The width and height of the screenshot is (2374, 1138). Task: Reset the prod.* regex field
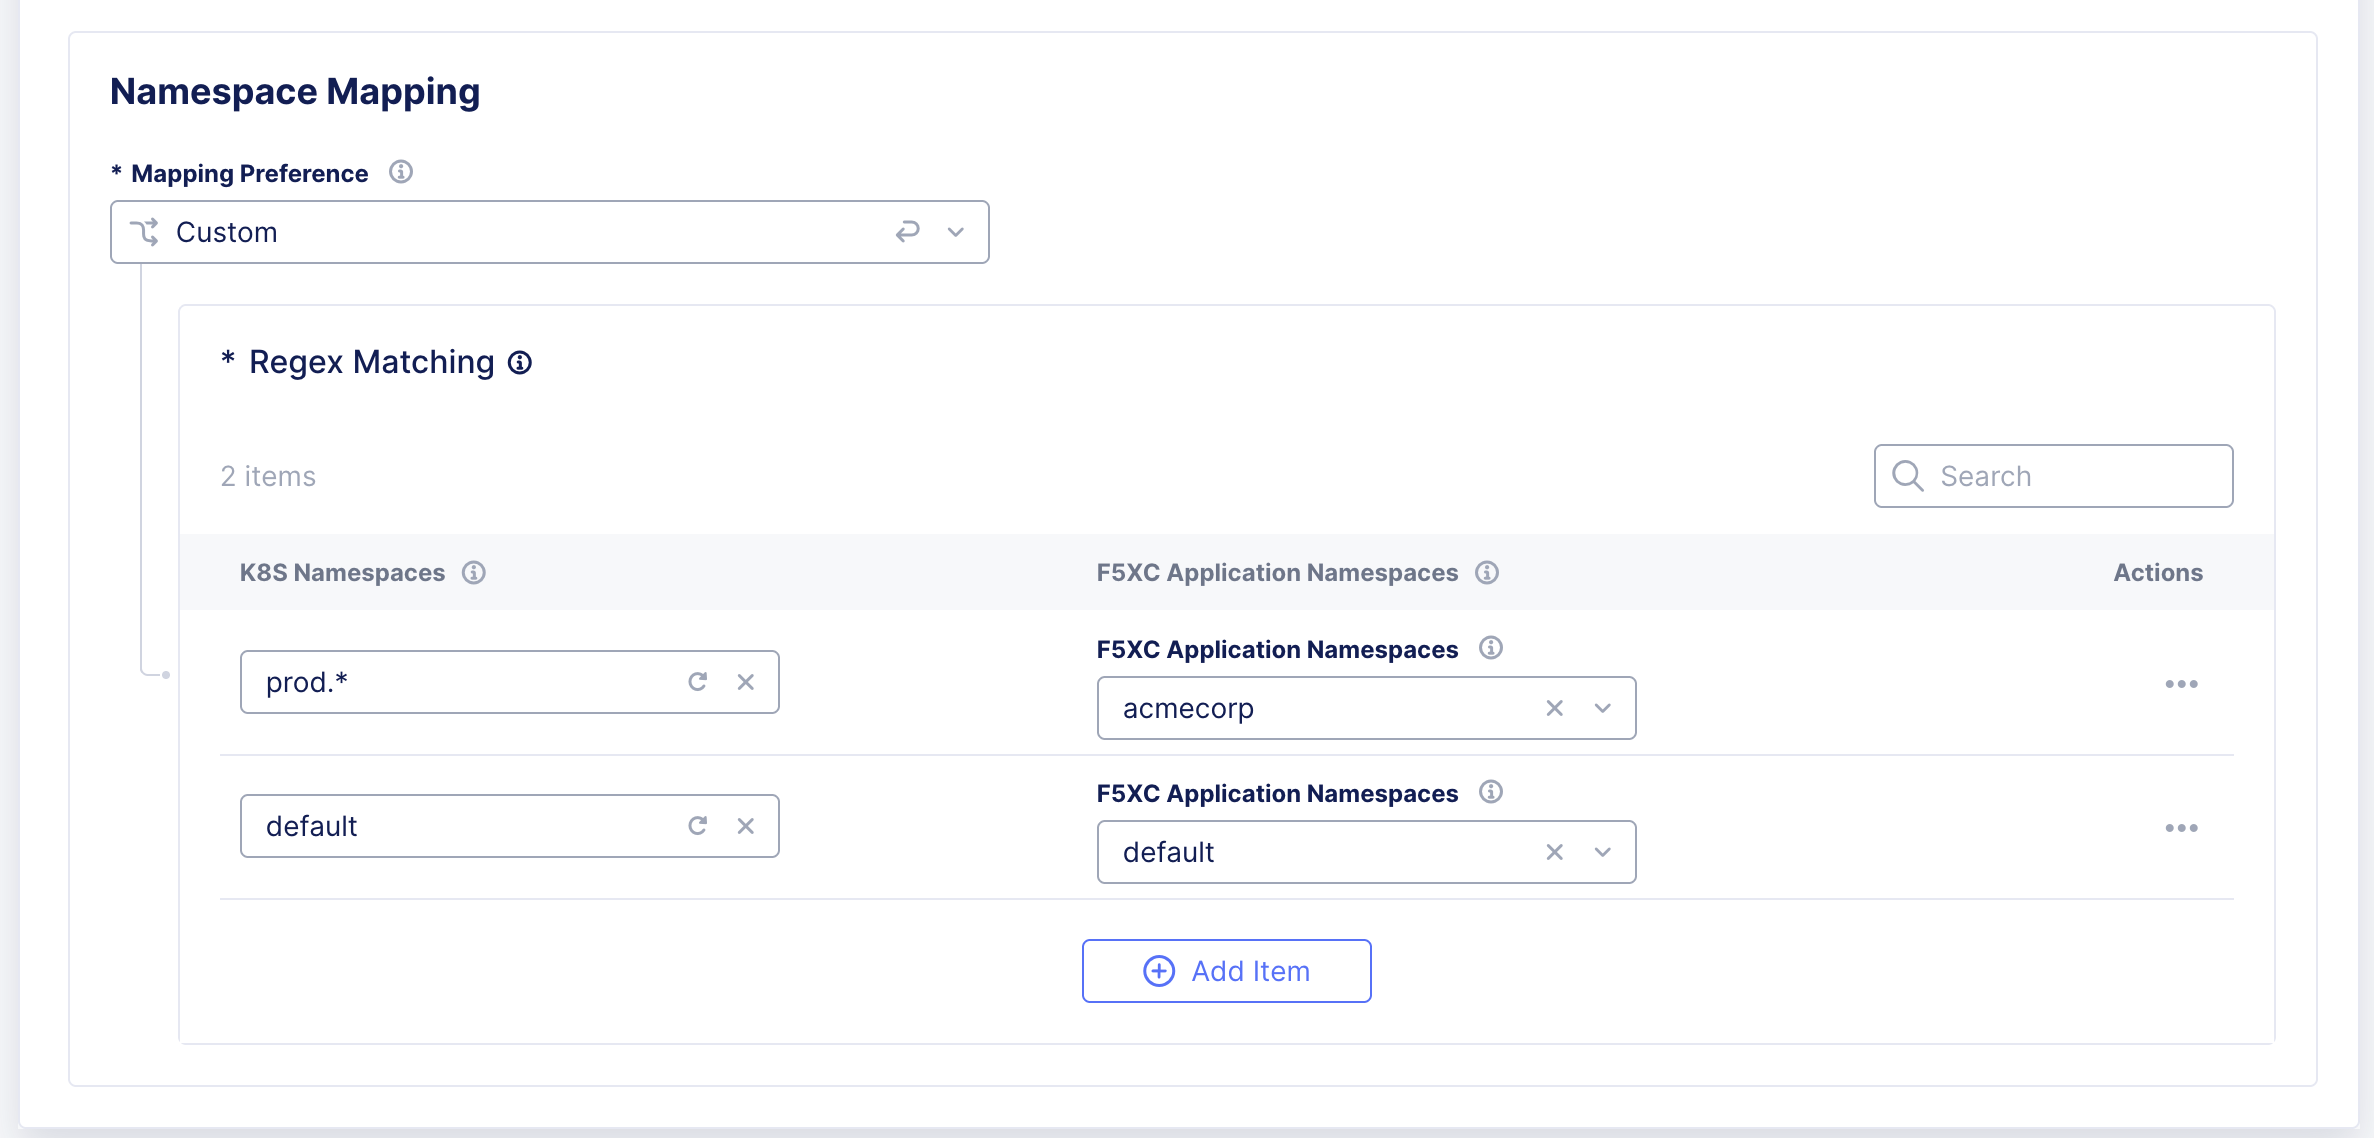click(697, 681)
